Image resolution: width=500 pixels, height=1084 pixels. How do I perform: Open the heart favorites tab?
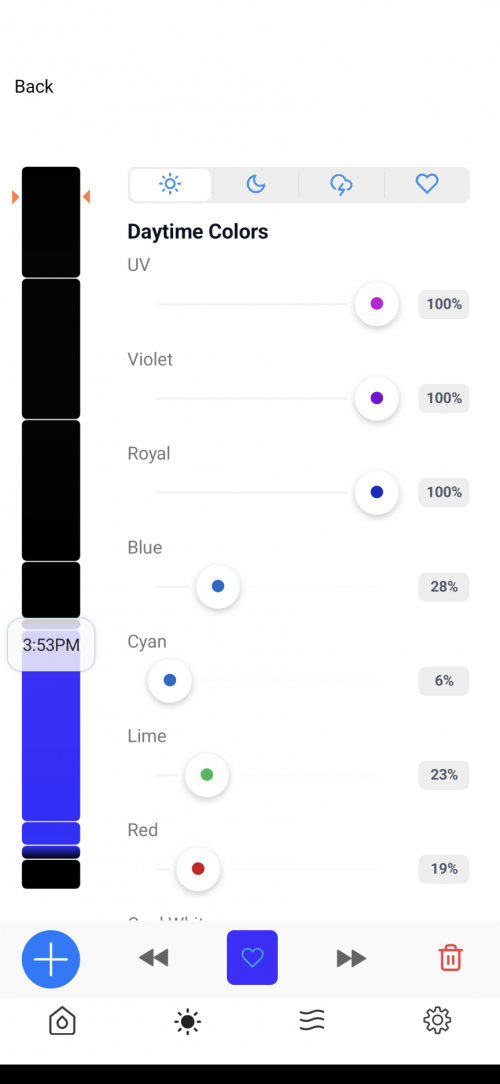tap(427, 185)
